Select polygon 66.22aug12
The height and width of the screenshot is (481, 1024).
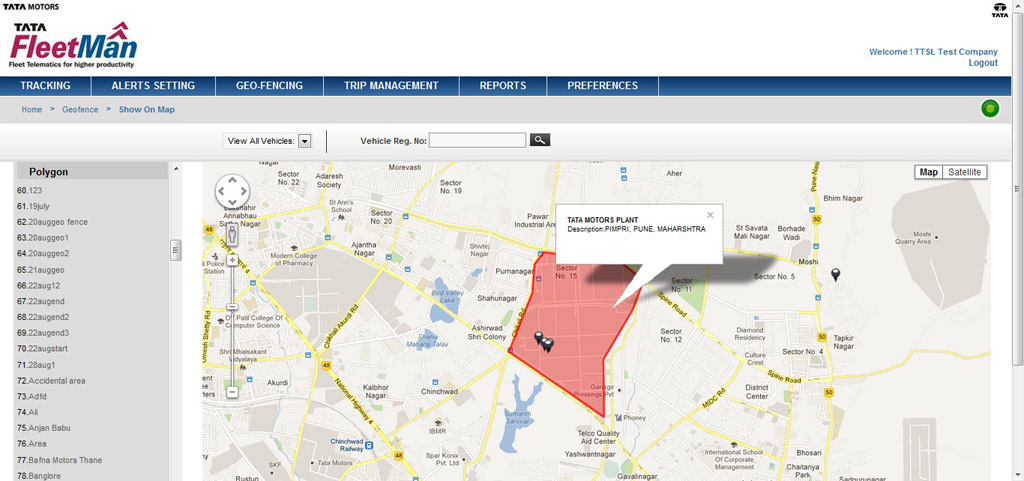pos(39,285)
